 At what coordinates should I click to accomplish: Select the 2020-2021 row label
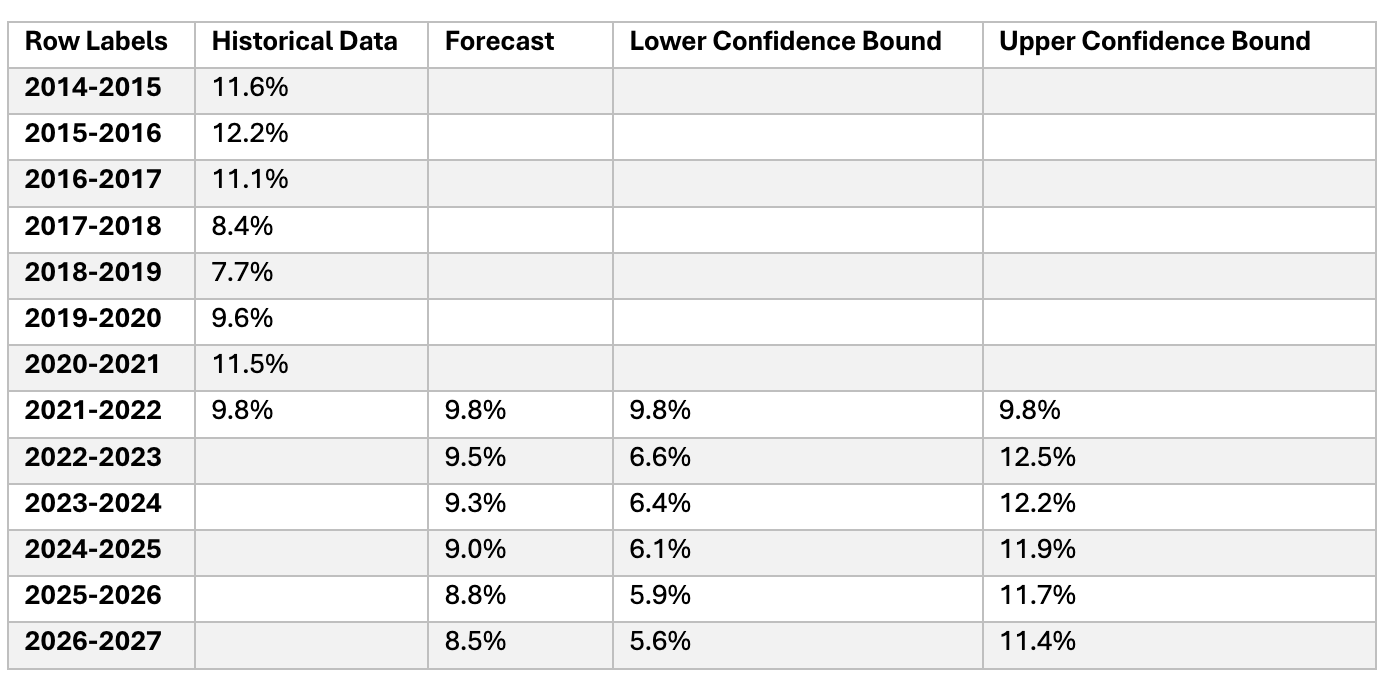101,364
